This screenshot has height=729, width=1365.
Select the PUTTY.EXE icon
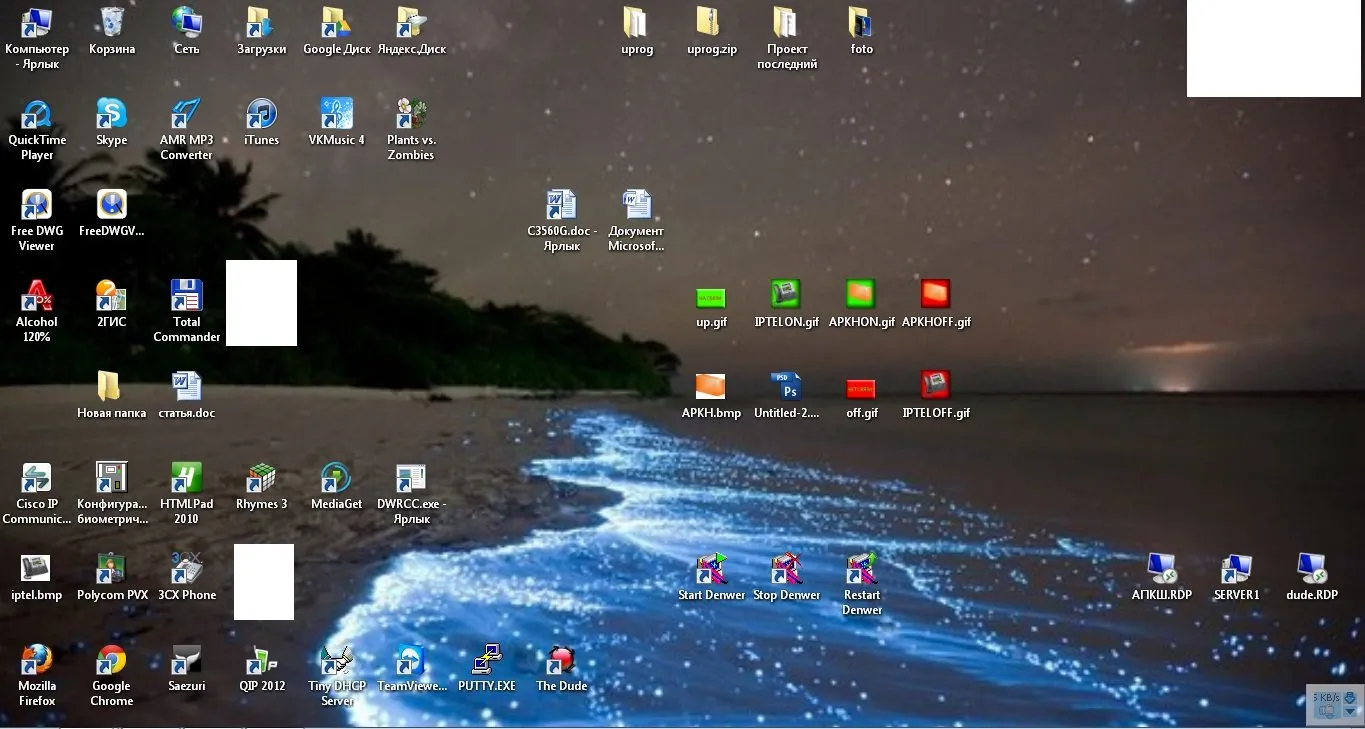(487, 668)
